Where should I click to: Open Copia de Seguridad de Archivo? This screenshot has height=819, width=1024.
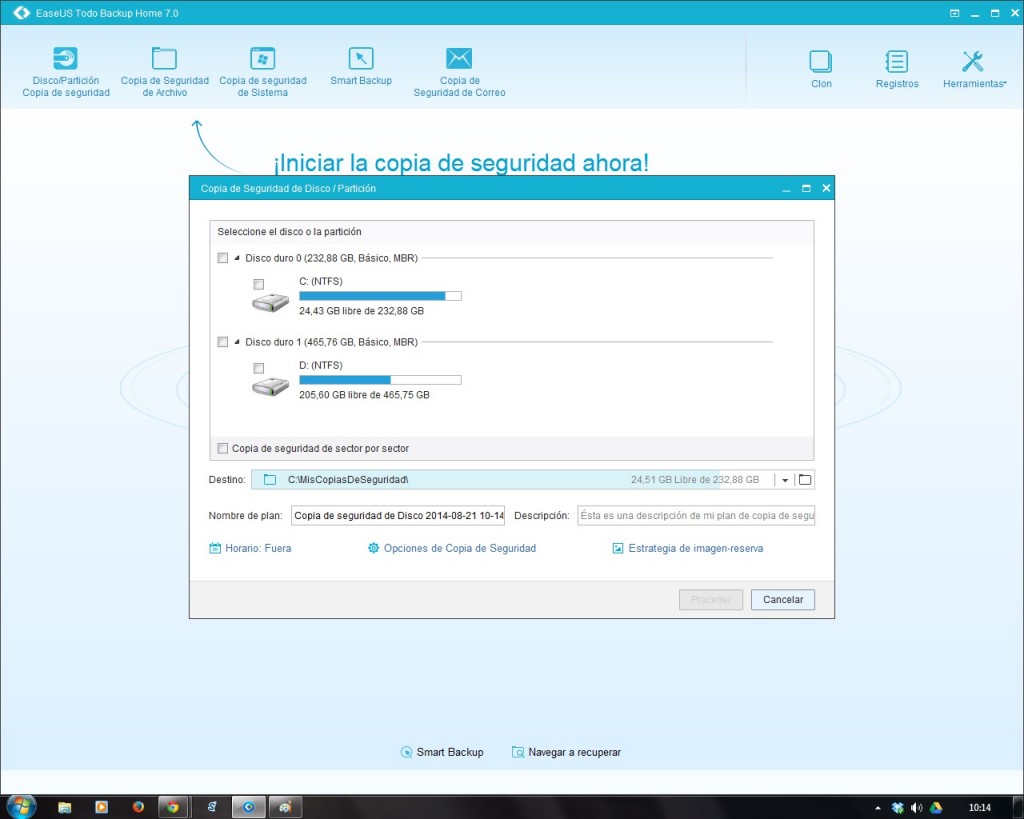coord(164,70)
